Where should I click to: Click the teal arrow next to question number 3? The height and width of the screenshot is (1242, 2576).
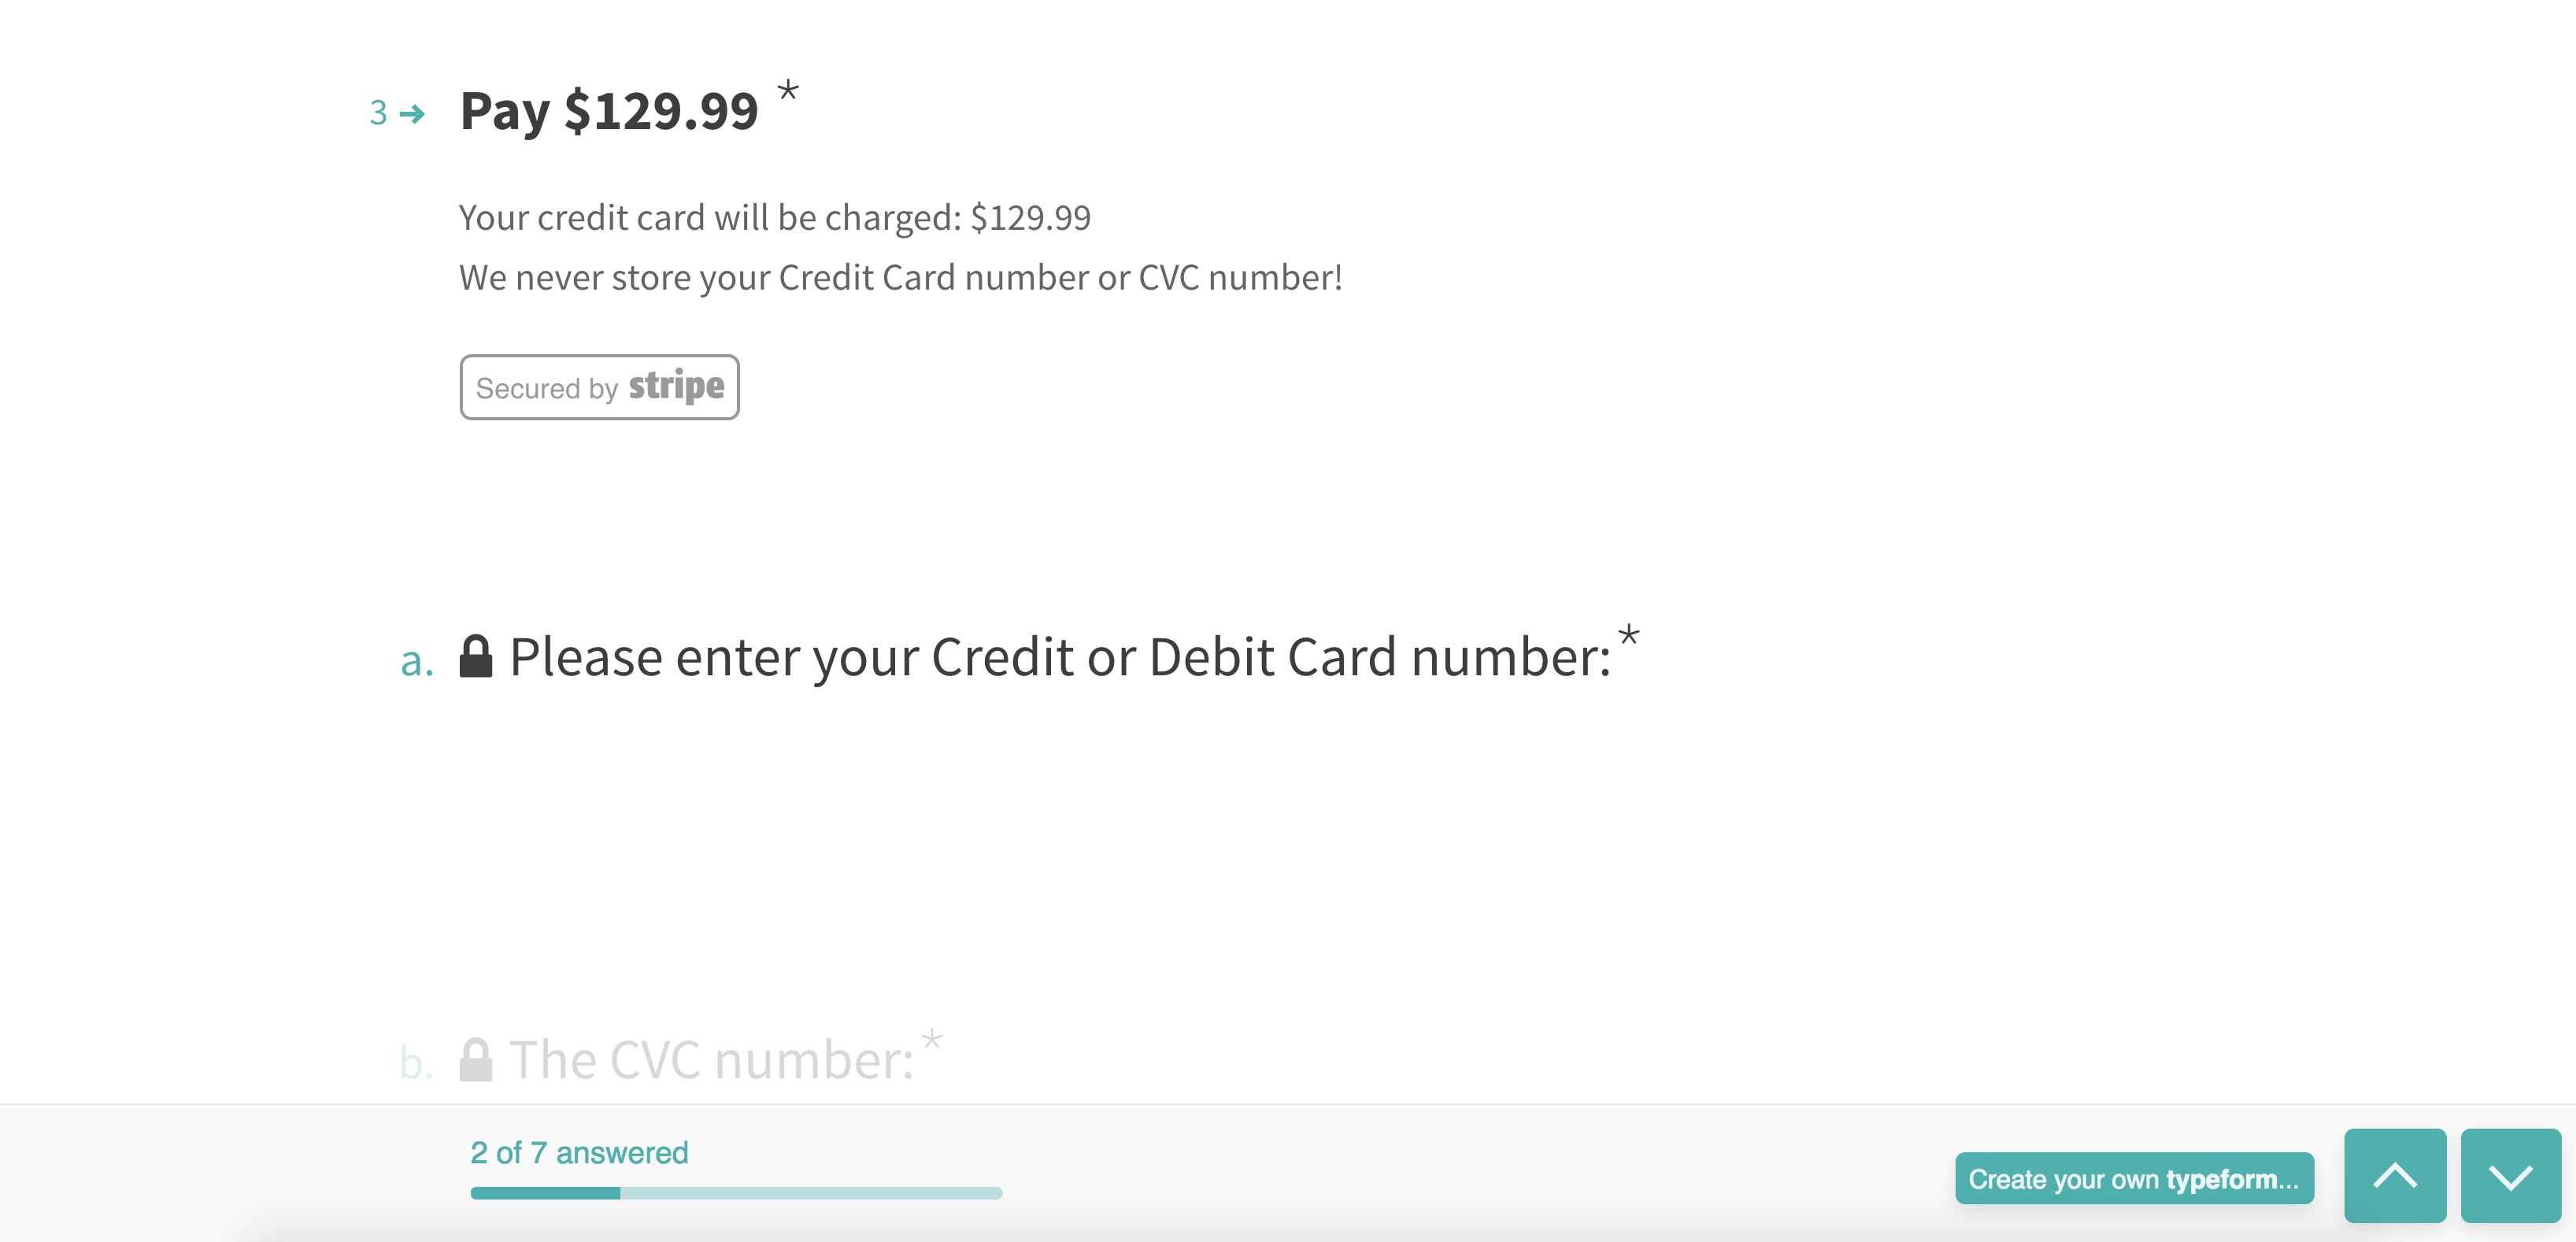click(x=412, y=114)
